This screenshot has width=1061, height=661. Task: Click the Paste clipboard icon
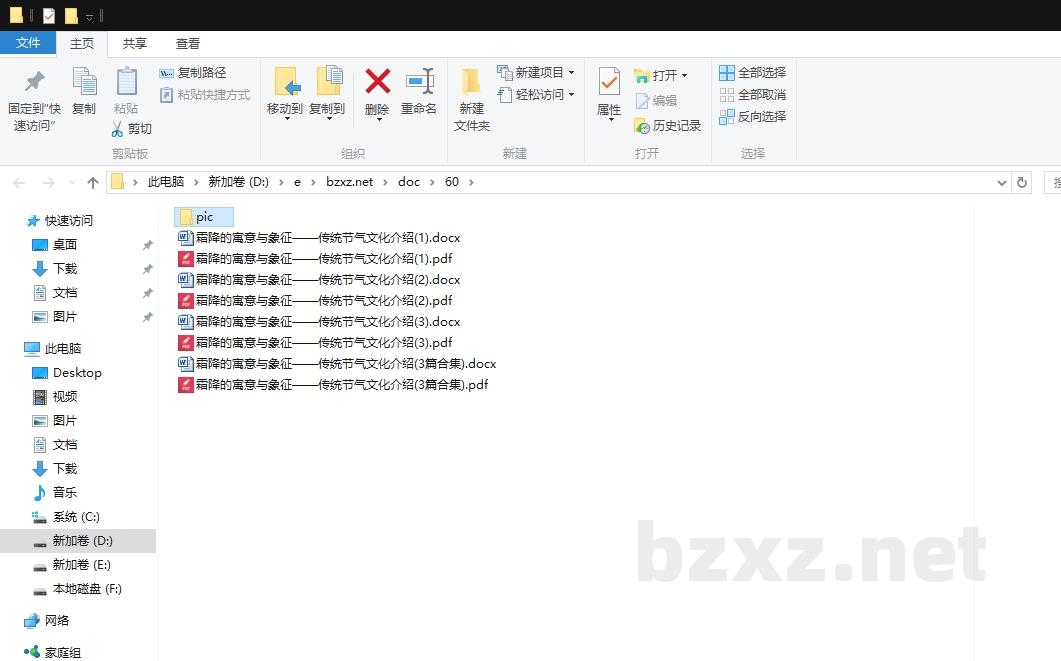126,82
